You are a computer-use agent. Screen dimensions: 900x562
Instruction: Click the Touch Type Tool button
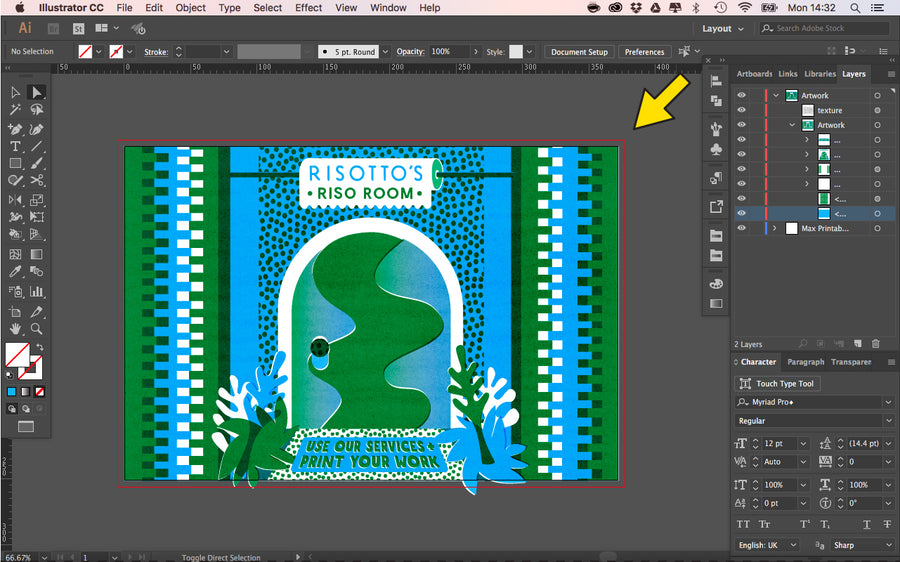pos(778,384)
